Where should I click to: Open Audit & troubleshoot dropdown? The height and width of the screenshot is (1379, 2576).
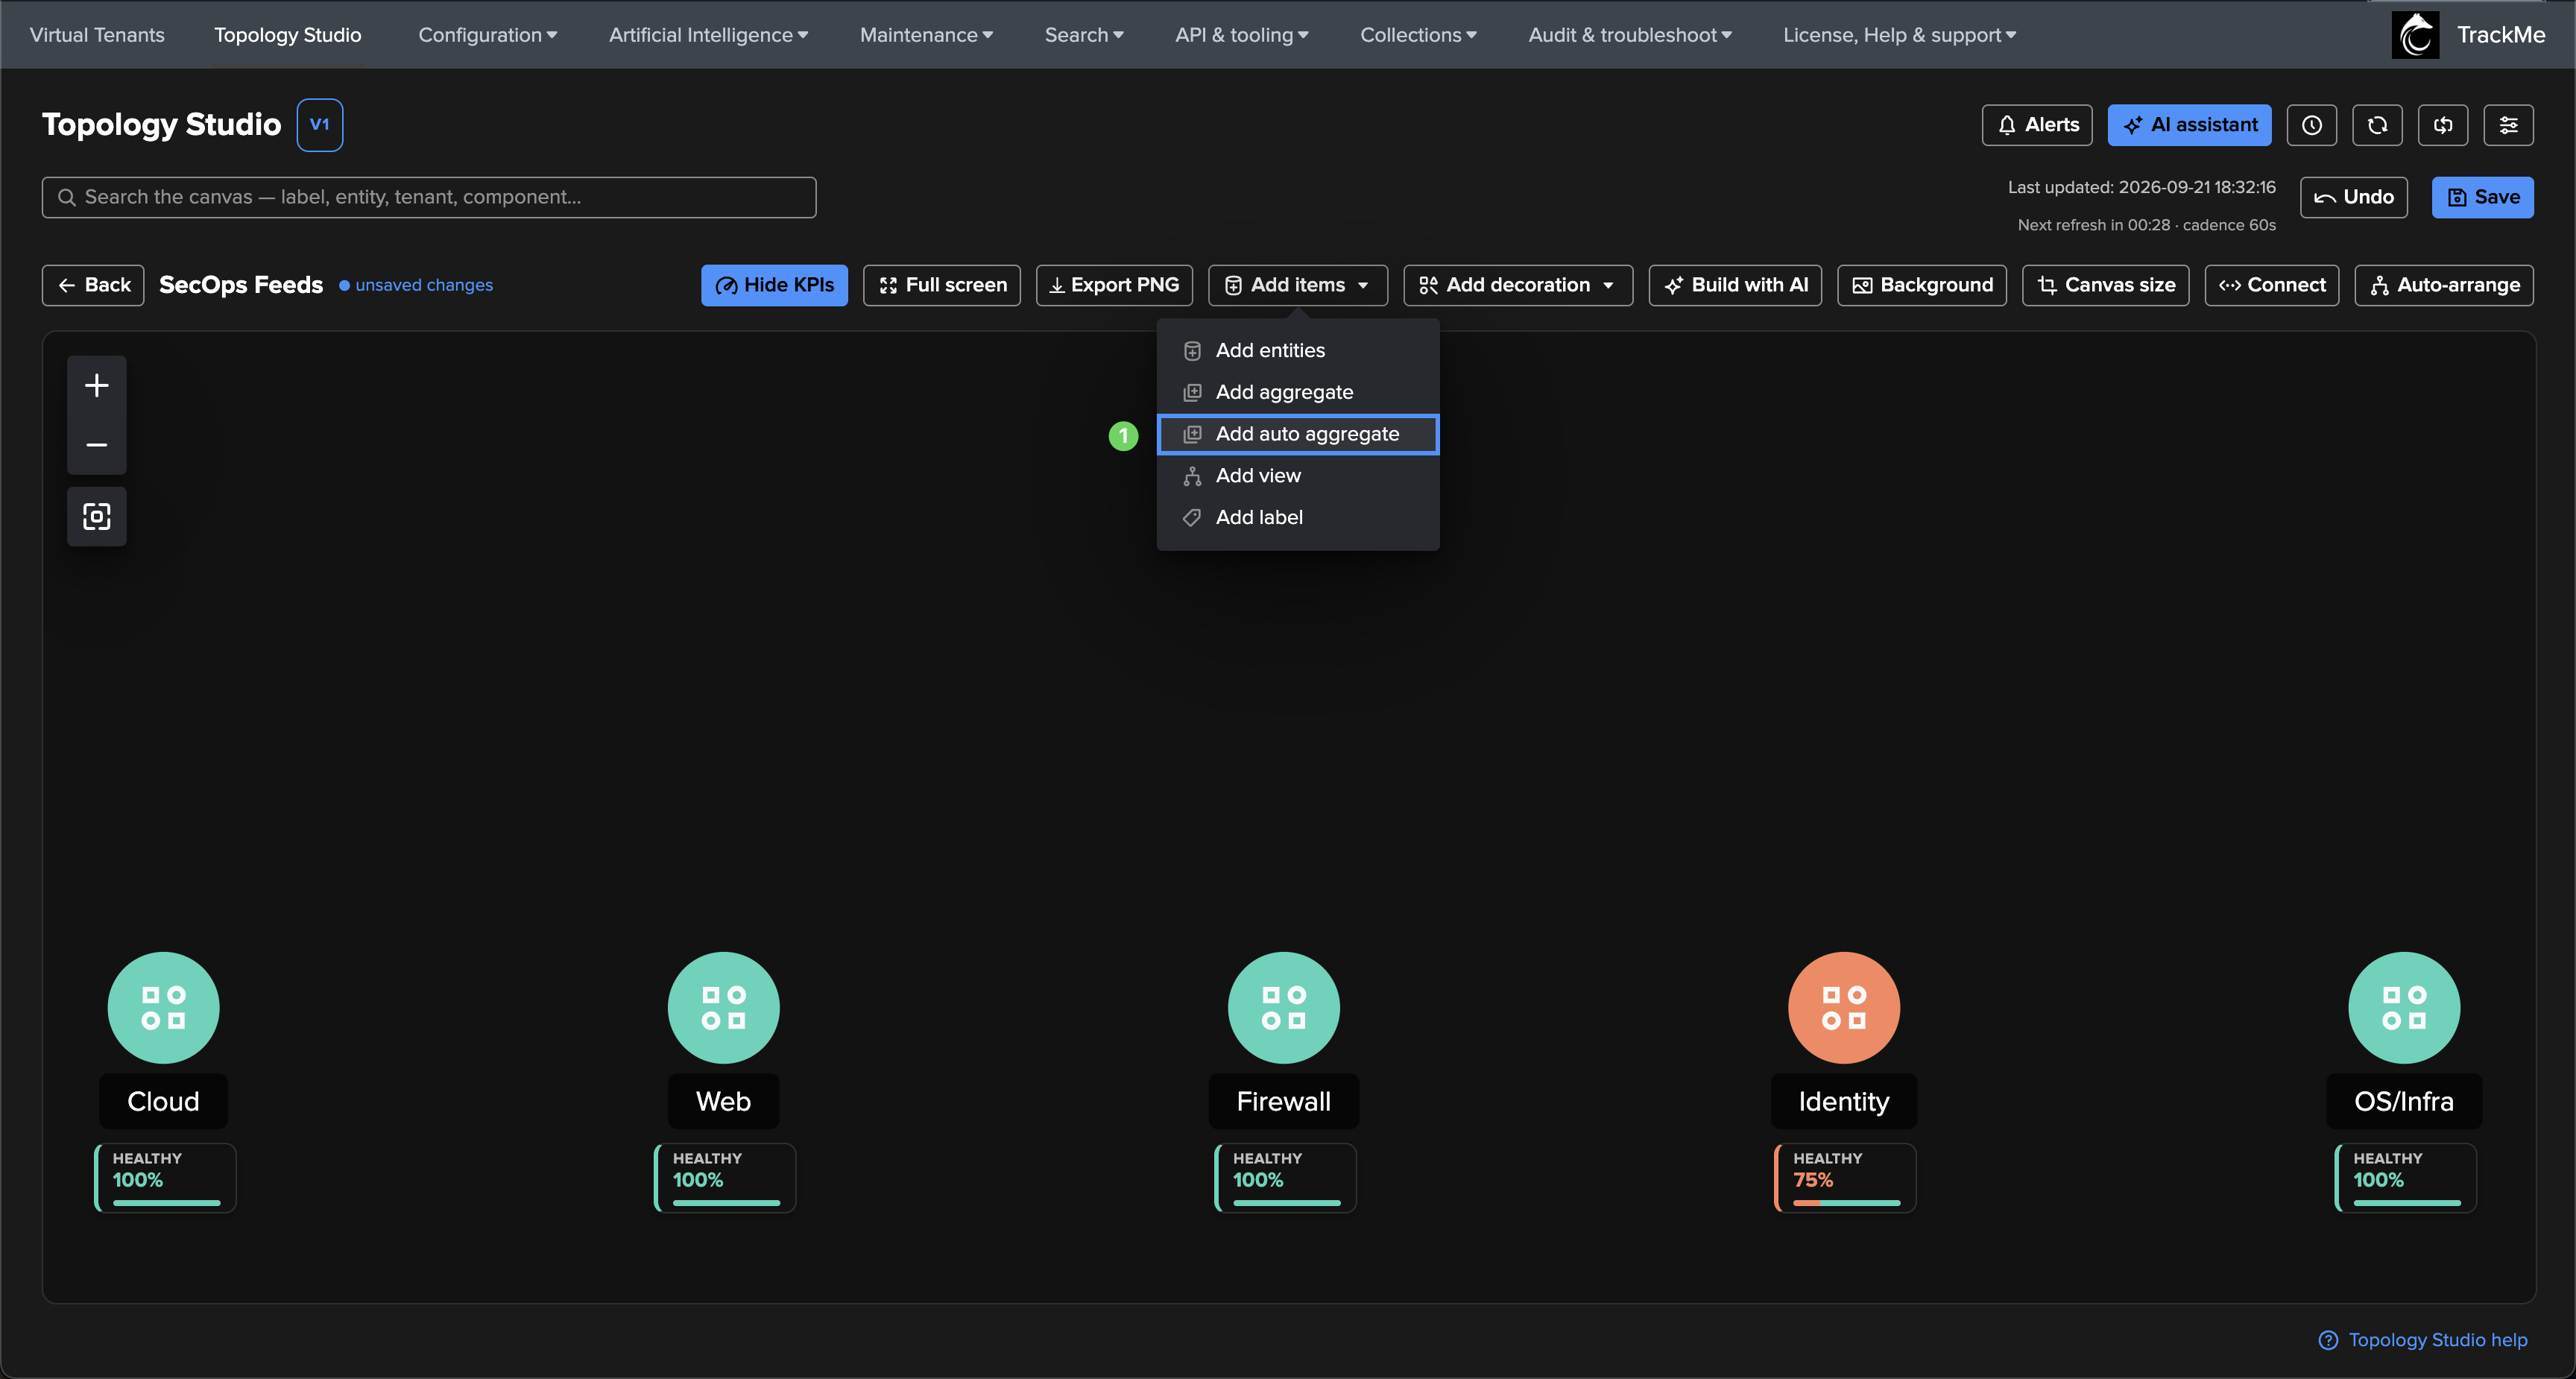[1629, 35]
